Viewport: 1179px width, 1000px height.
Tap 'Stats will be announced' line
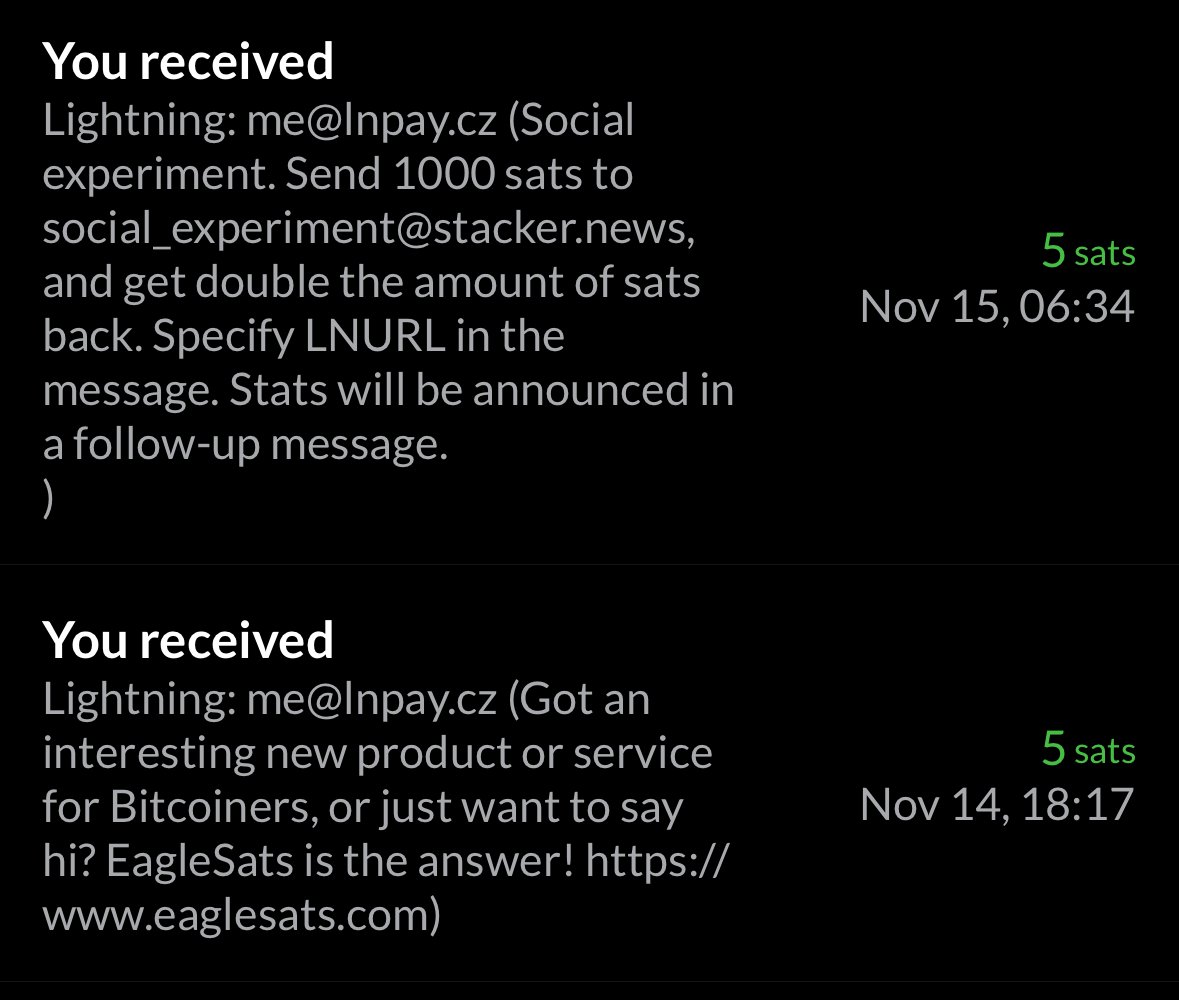click(x=388, y=390)
